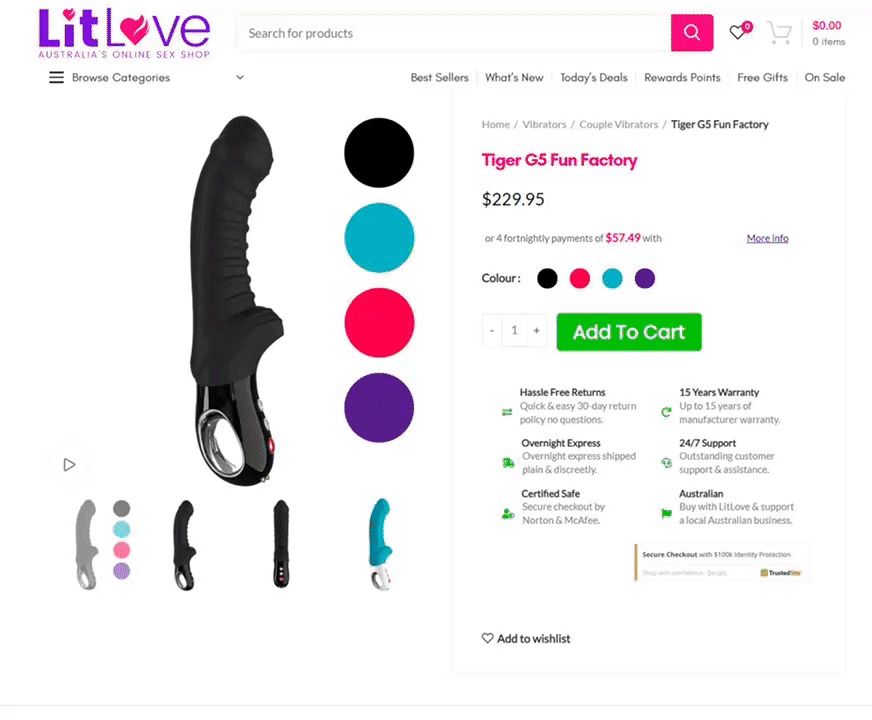
Task: Open the wishlist heart icon in header
Action: click(739, 31)
